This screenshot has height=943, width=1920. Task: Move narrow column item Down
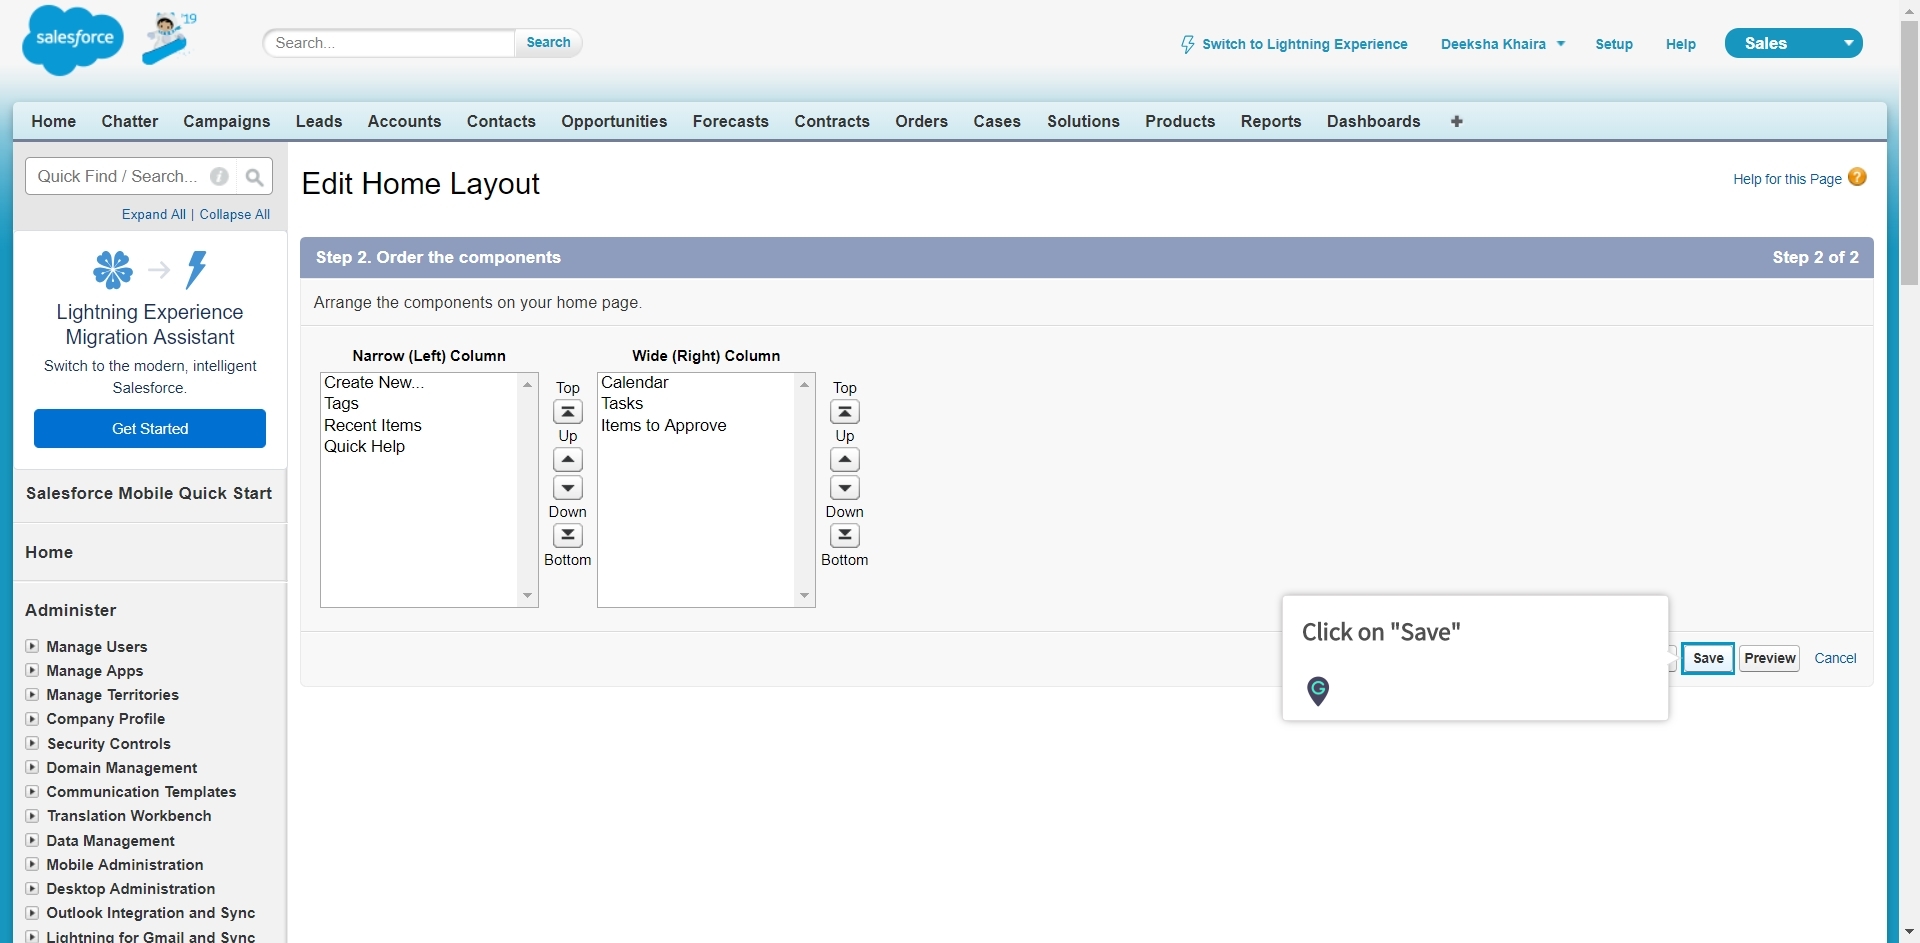[568, 488]
